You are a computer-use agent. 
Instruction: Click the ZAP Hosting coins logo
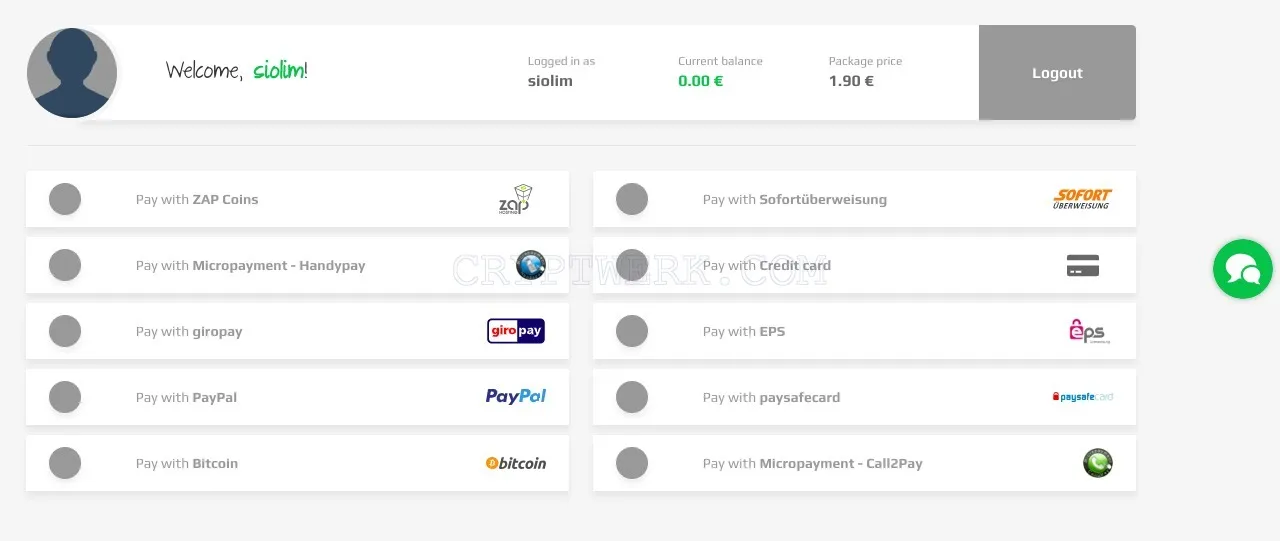(x=515, y=199)
